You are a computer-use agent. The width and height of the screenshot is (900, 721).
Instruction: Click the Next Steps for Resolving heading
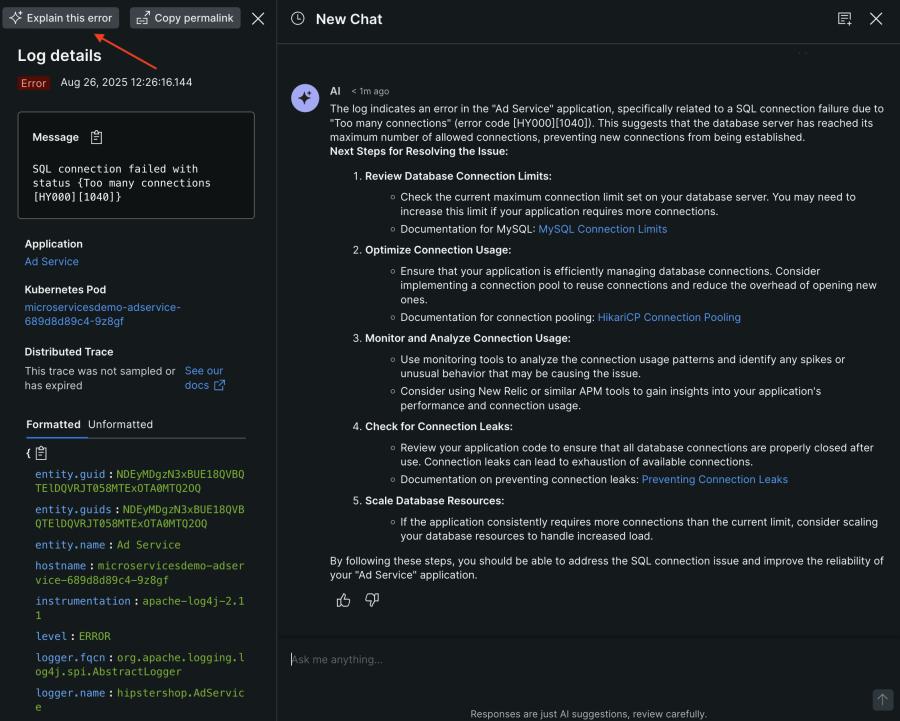419,152
